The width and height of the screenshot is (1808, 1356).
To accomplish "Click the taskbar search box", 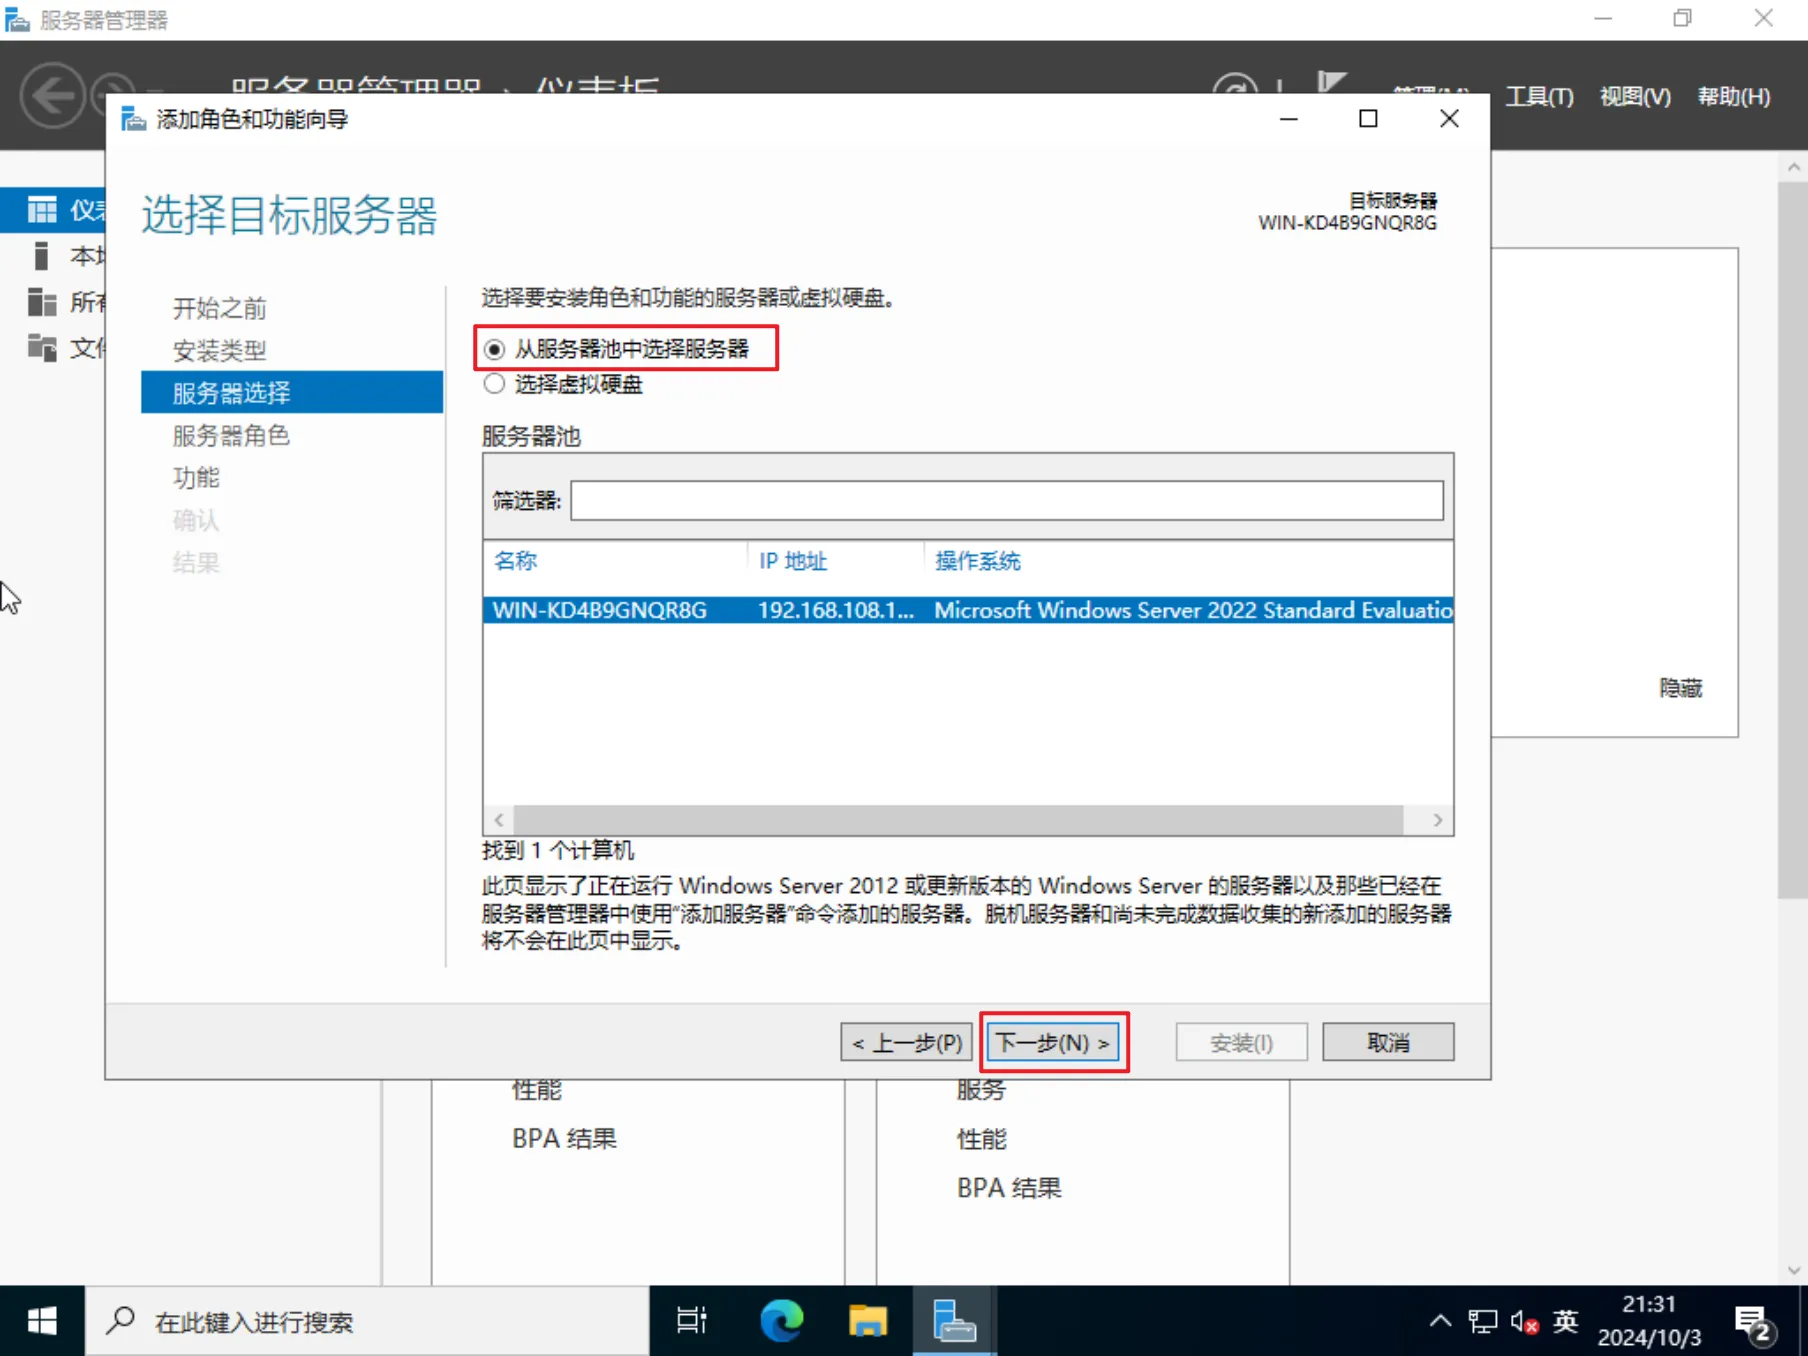I will 367,1321.
